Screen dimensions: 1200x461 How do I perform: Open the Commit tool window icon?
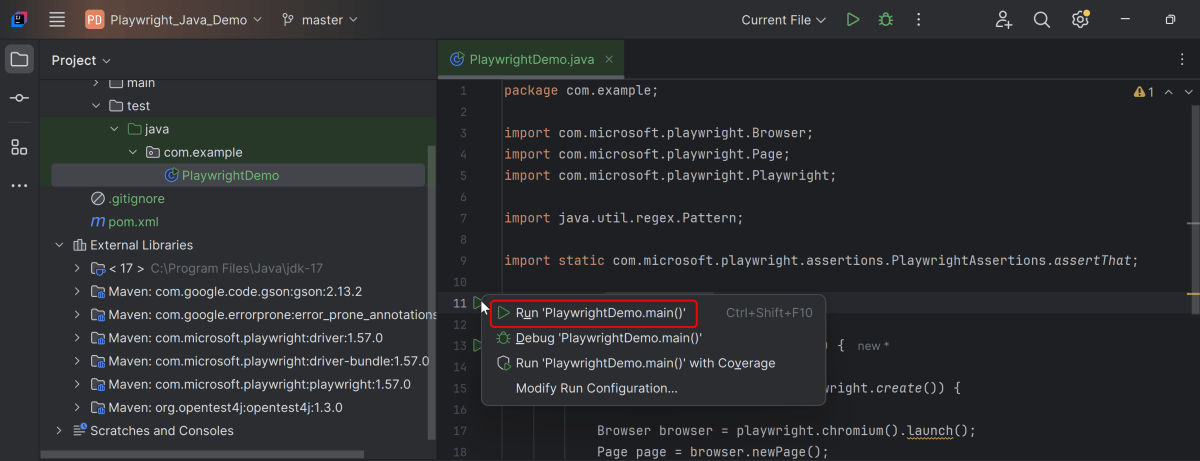pos(19,98)
